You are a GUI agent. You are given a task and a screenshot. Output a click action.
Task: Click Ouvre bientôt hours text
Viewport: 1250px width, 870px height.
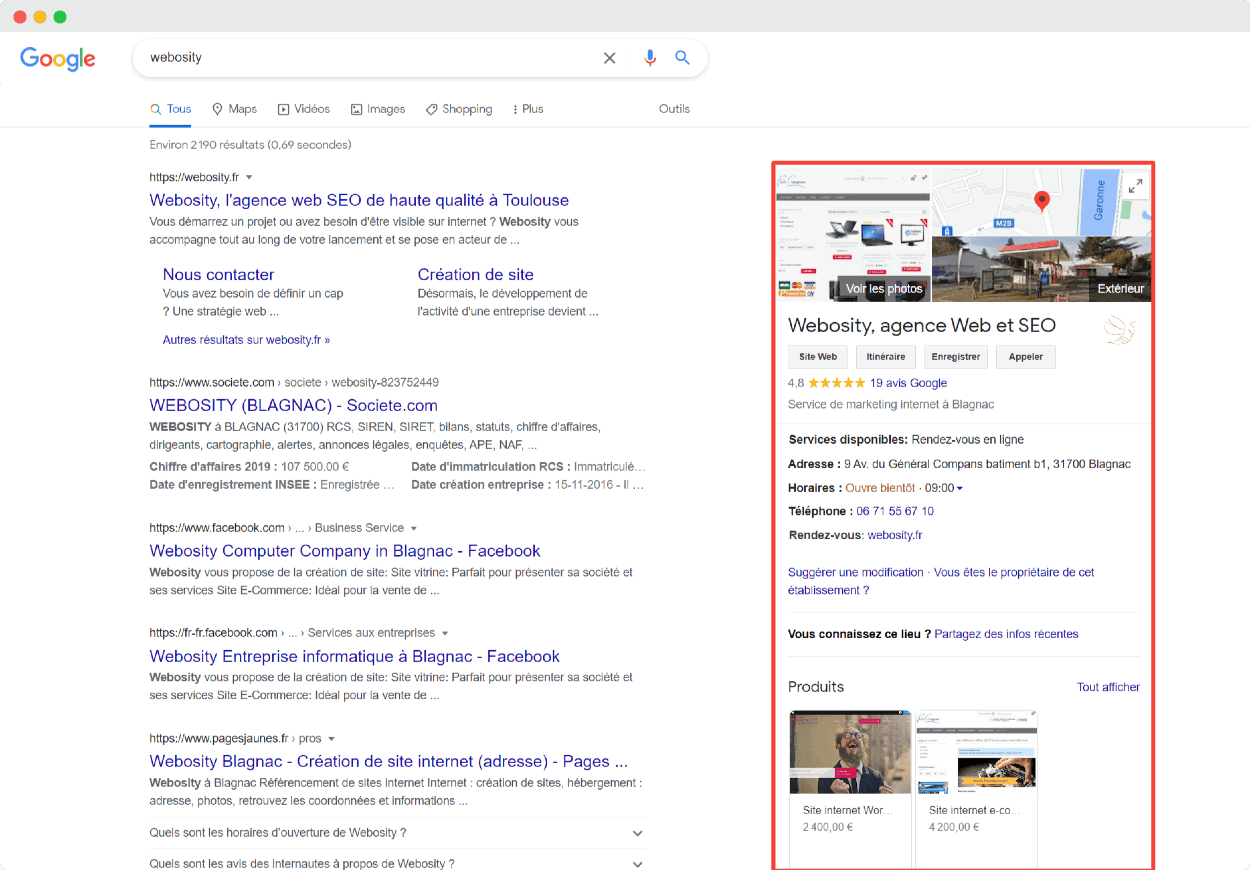coord(880,488)
